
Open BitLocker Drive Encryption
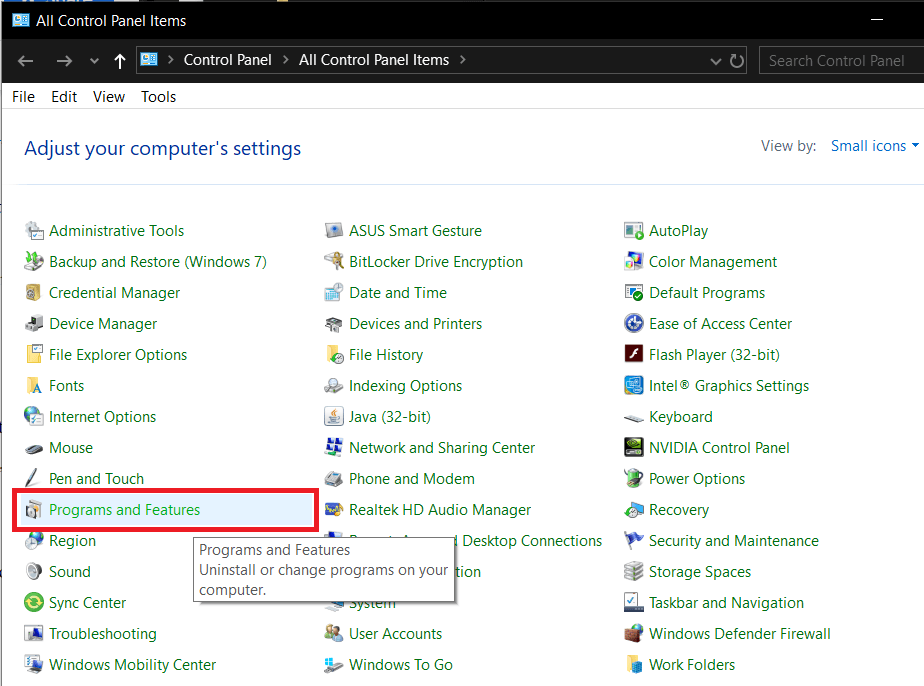click(x=436, y=261)
